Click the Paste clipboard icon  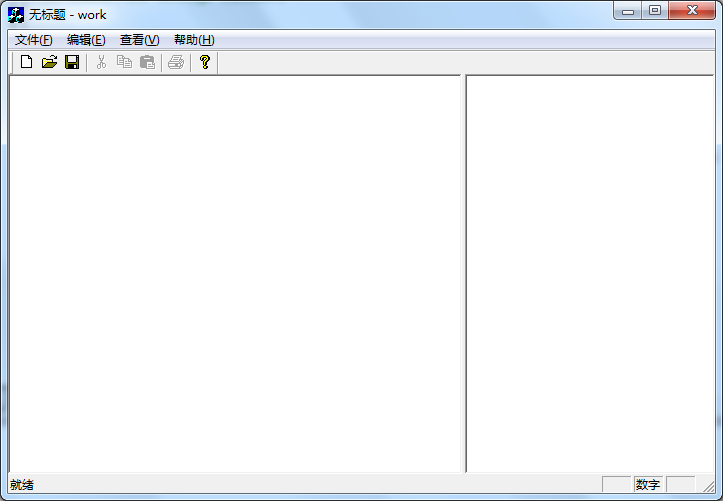point(147,62)
